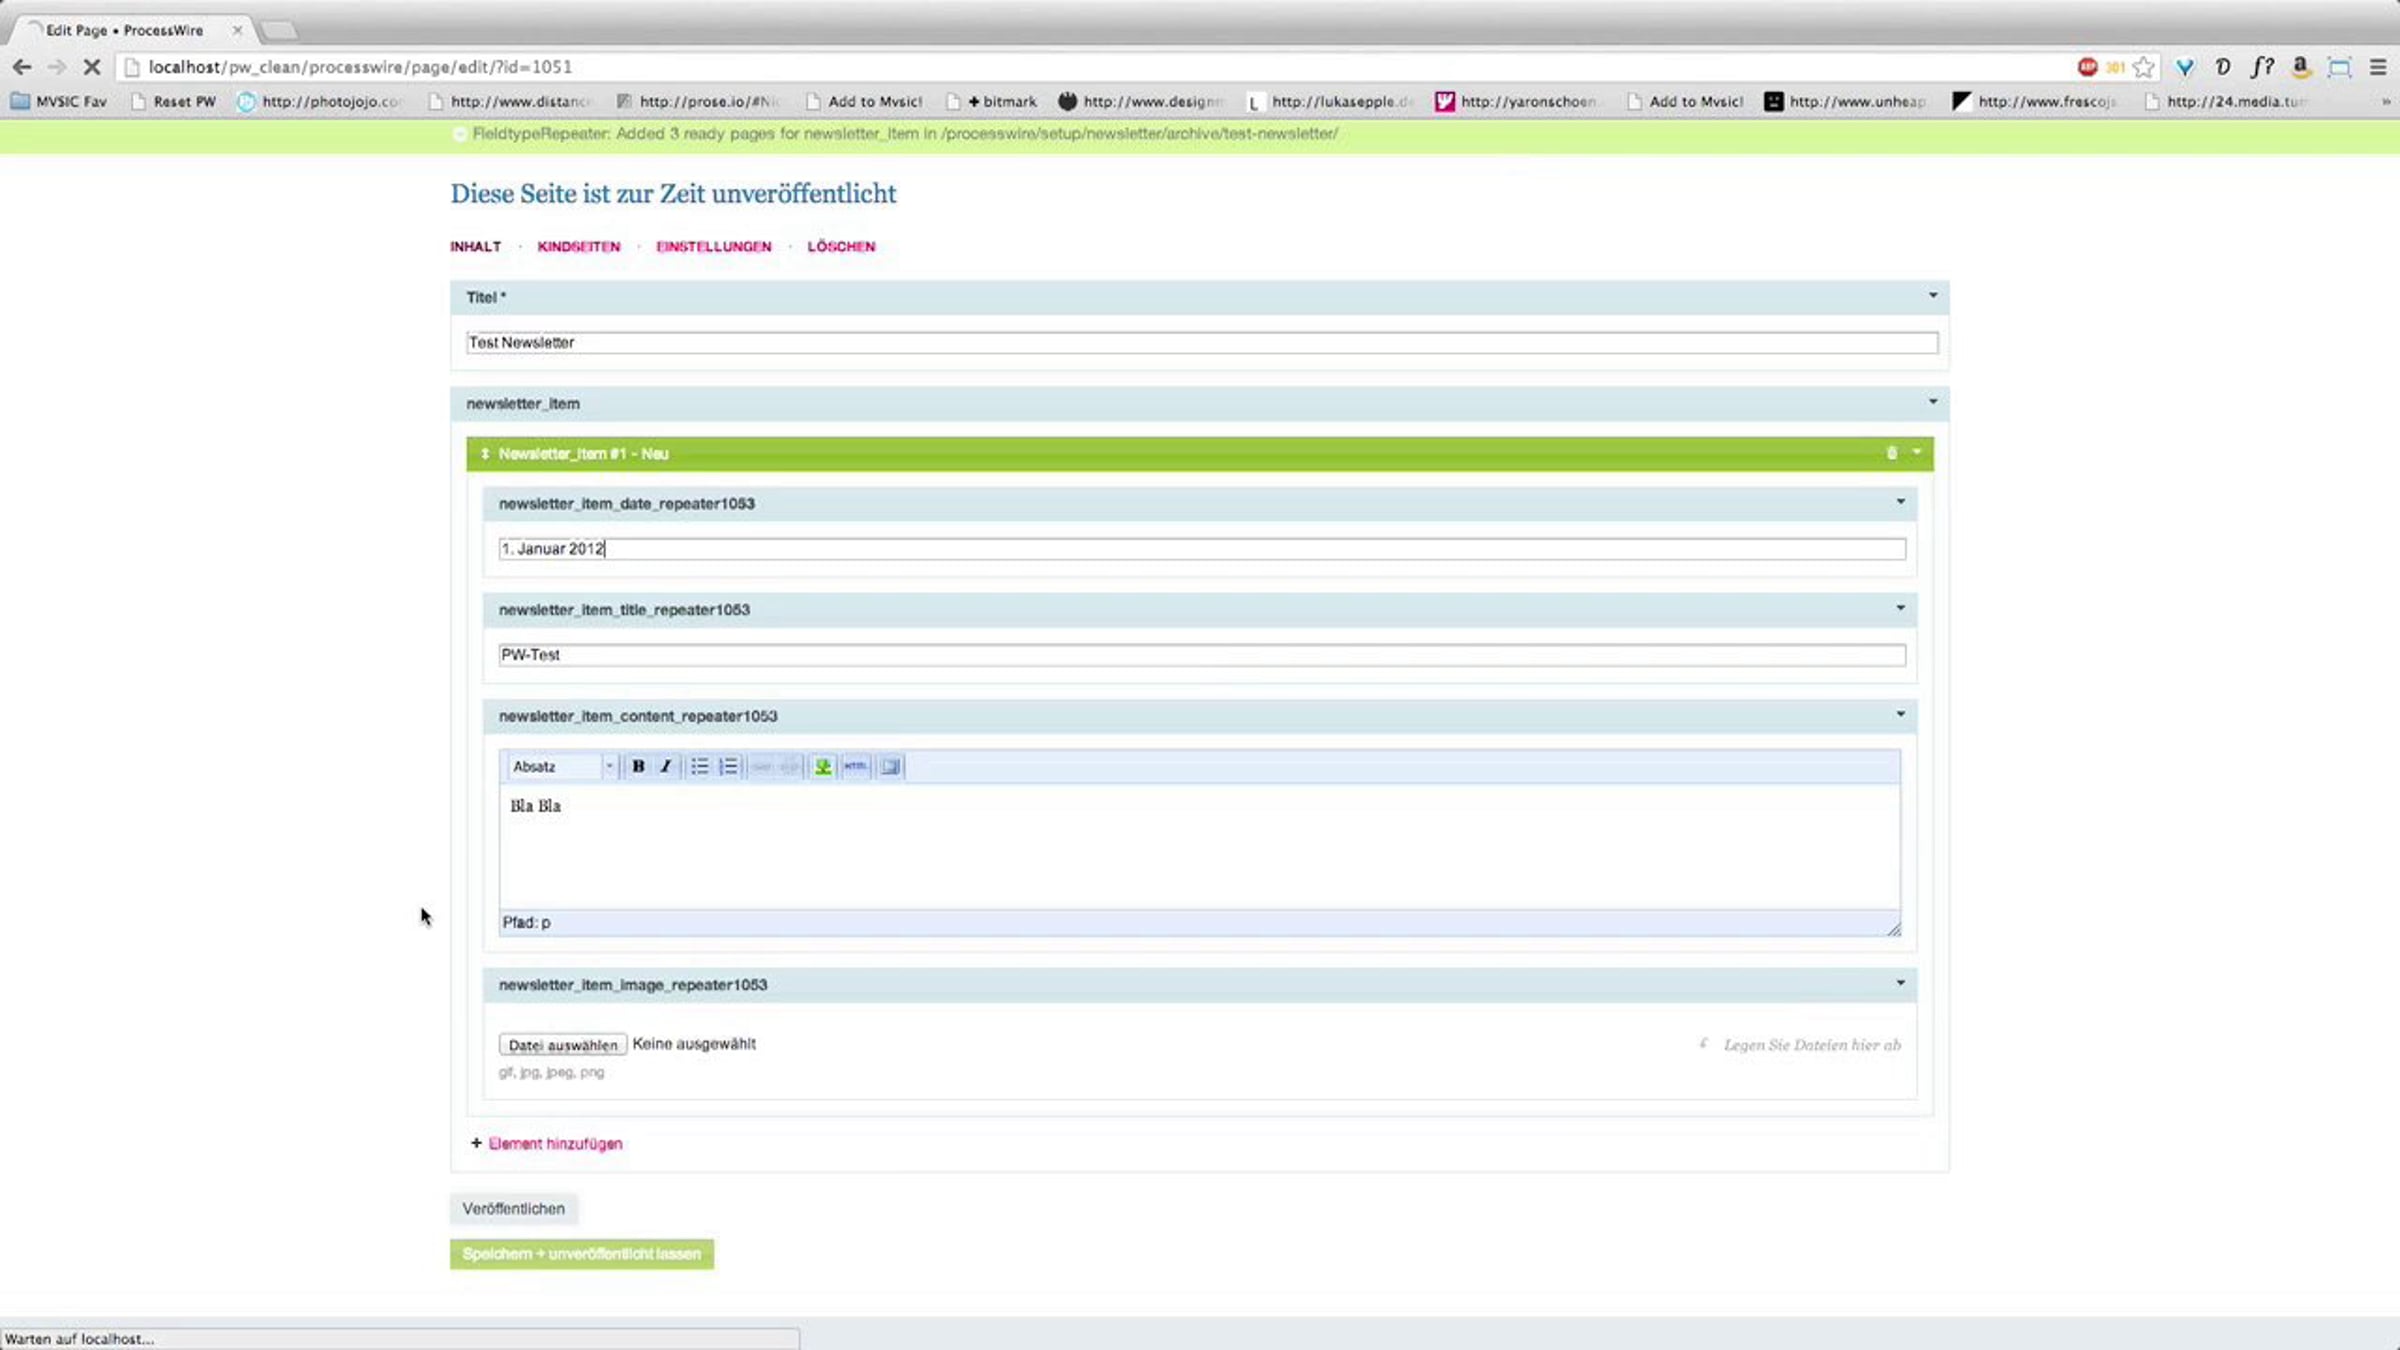Toggle the editor fullscreen icon
Image resolution: width=2400 pixels, height=1350 pixels.
pyautogui.click(x=890, y=766)
